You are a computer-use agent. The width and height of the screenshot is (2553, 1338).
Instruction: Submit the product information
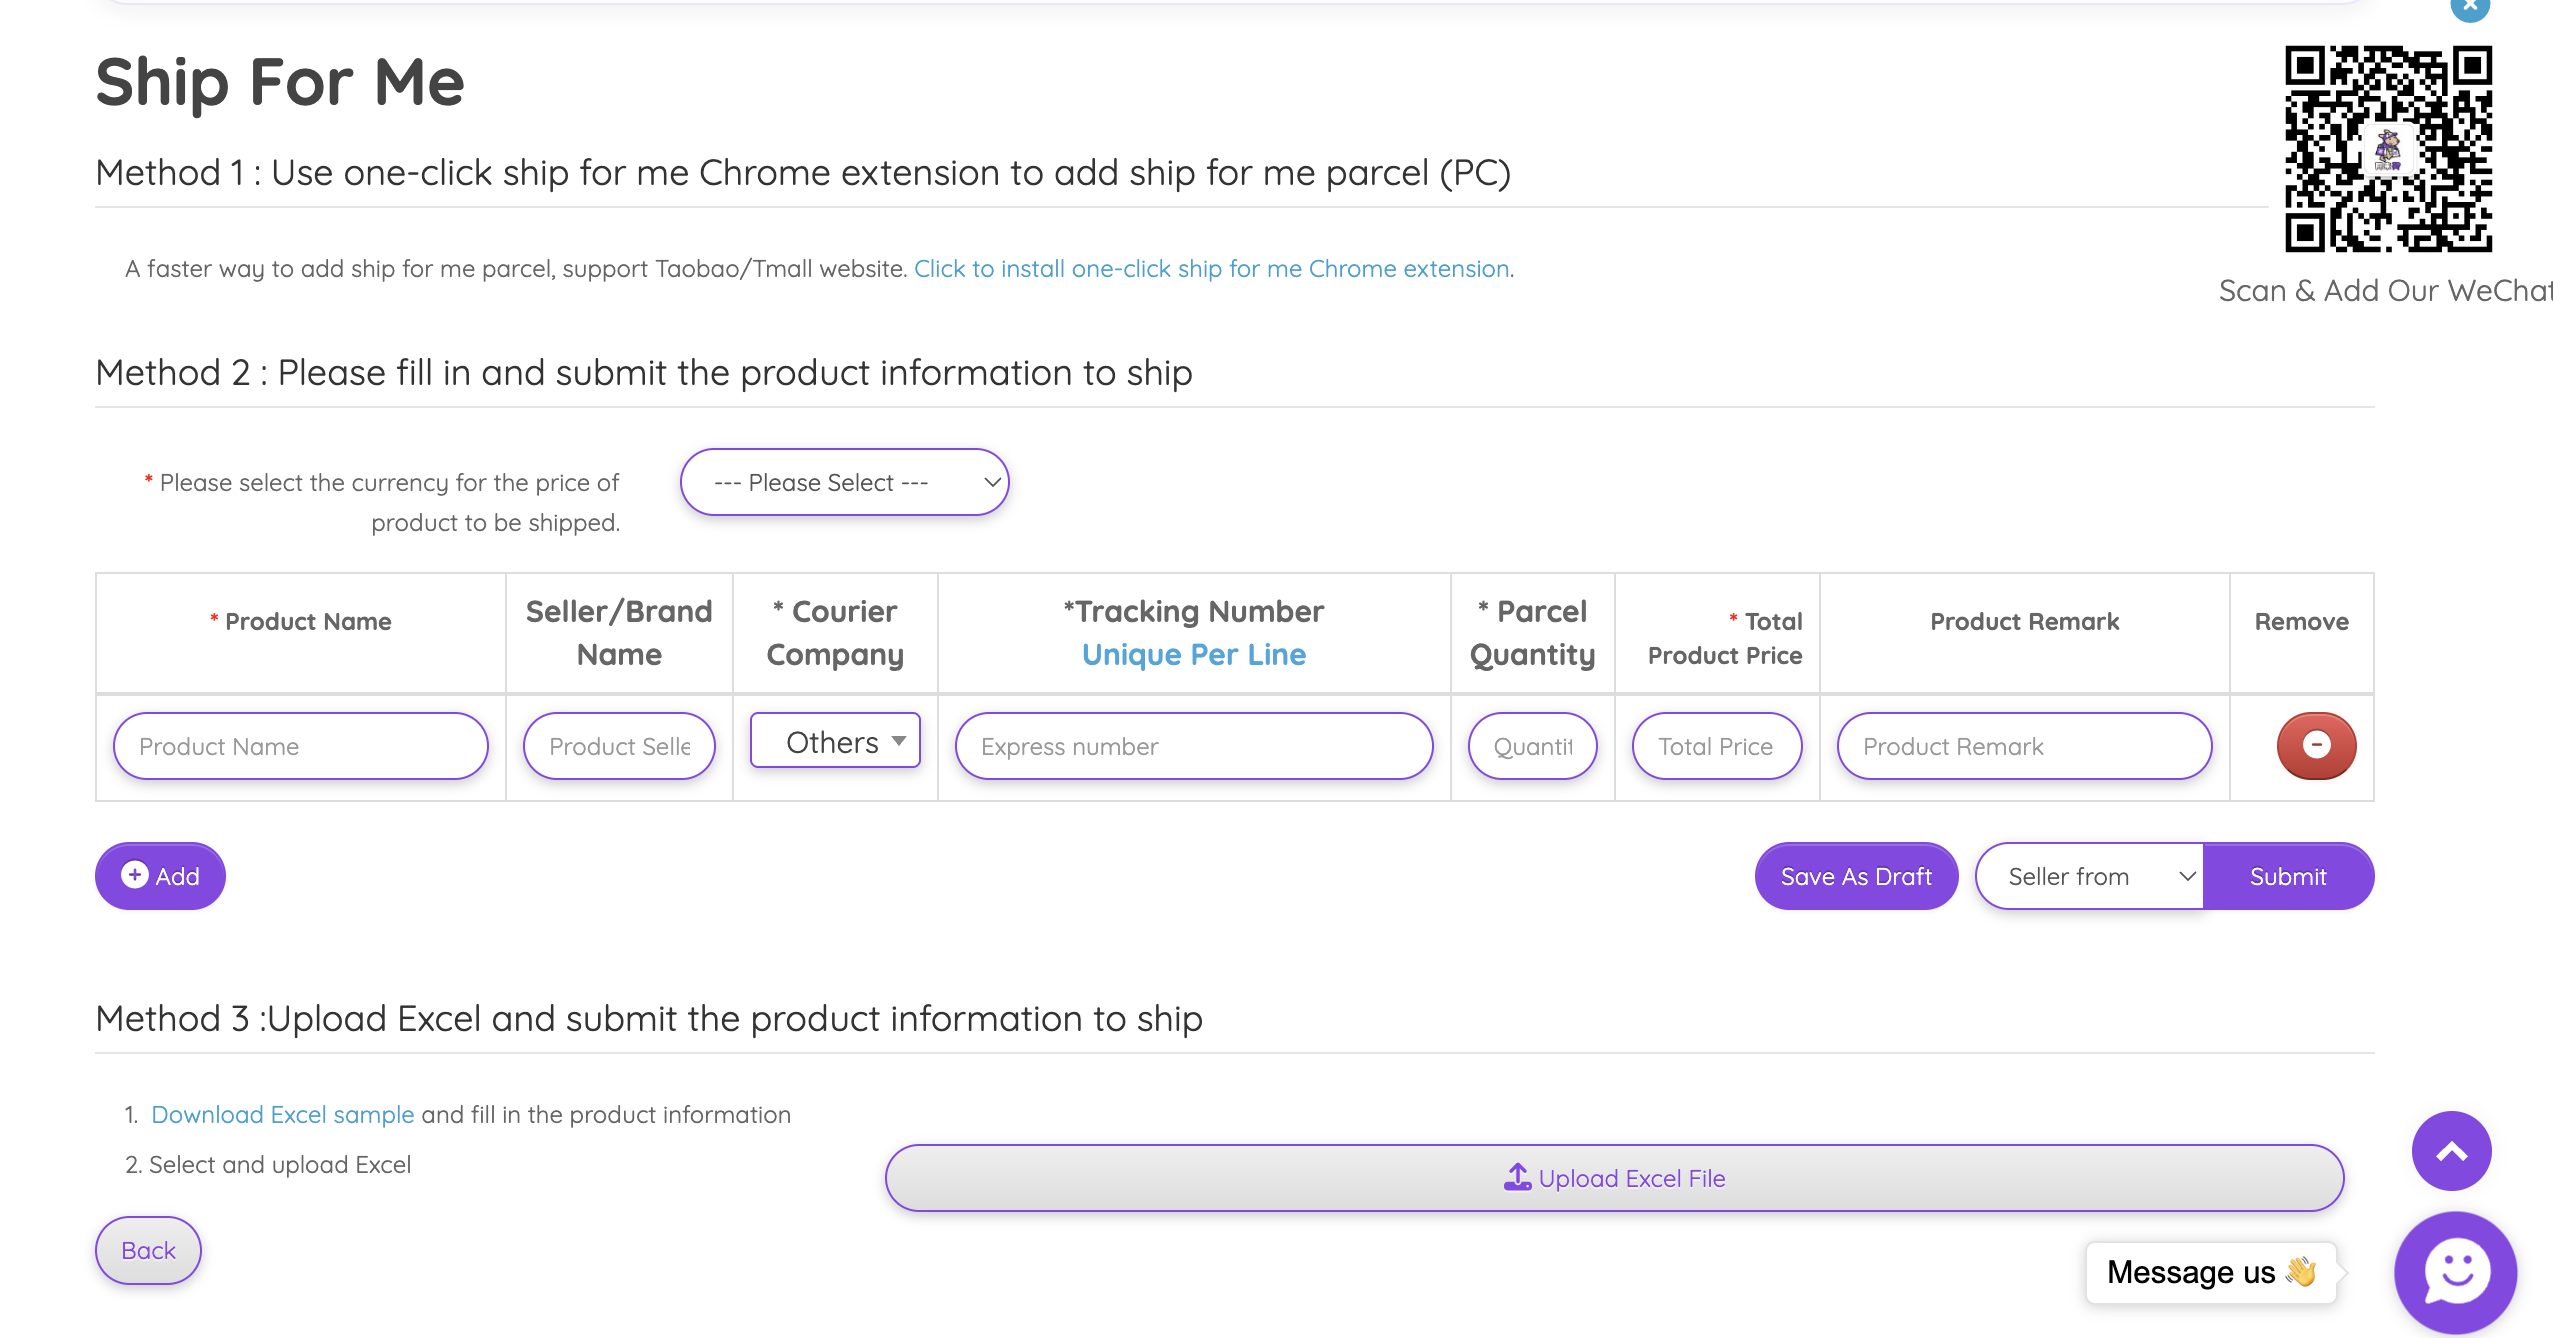(2287, 877)
